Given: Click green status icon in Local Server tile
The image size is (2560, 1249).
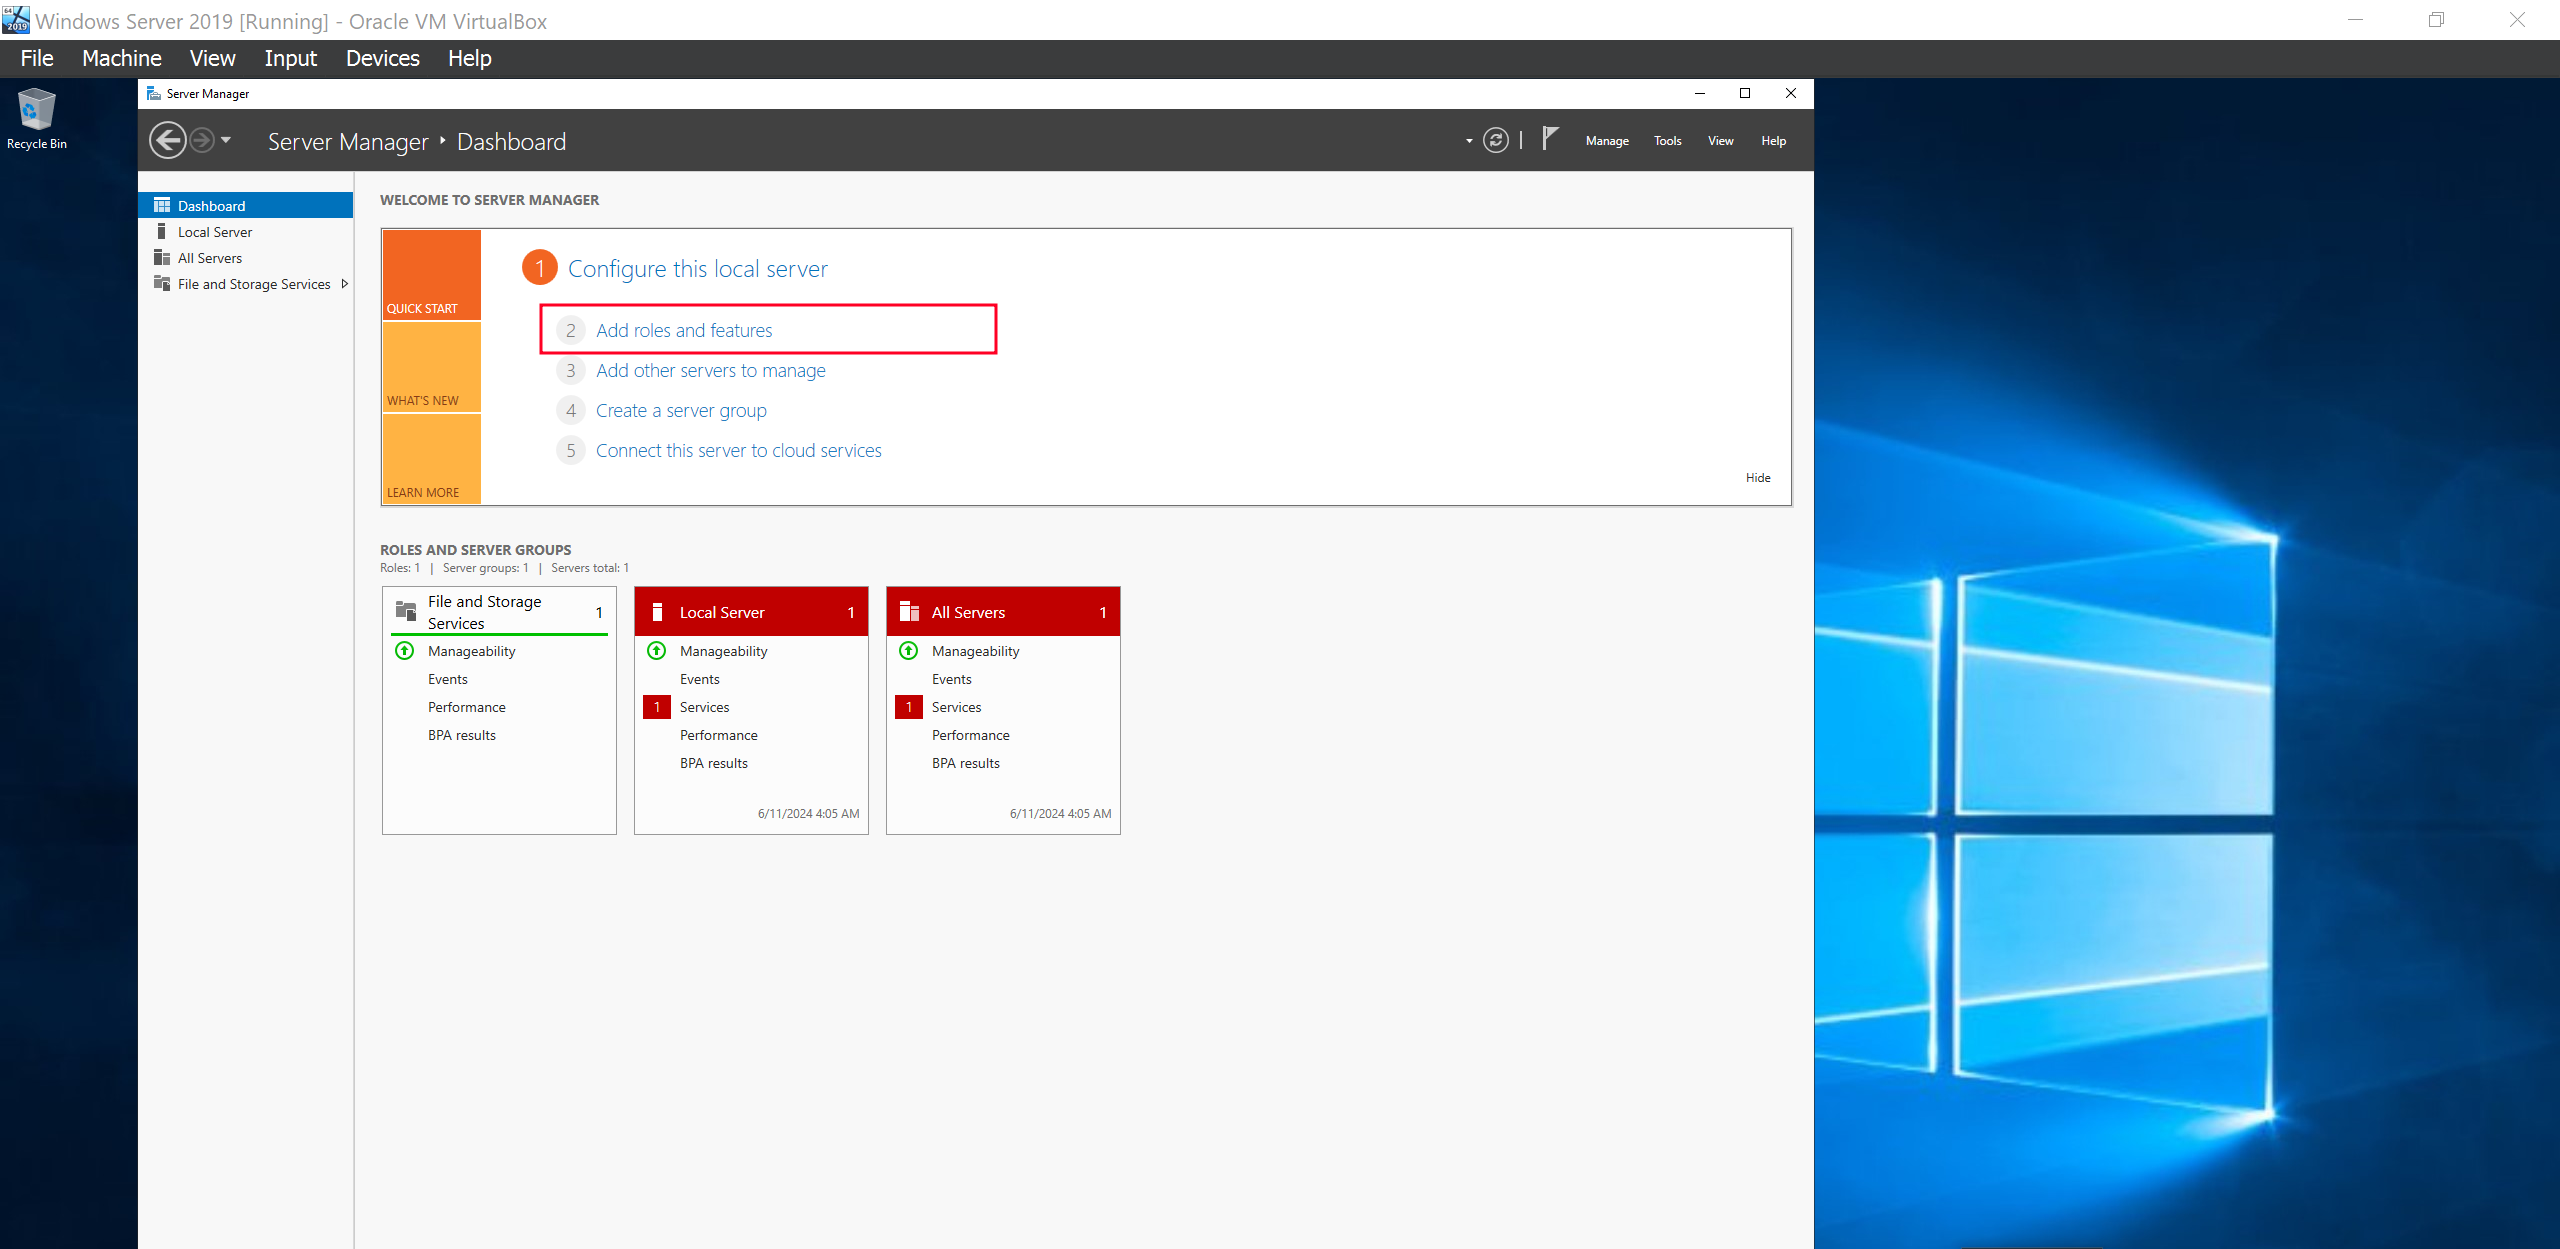Looking at the screenshot, I should (x=657, y=651).
